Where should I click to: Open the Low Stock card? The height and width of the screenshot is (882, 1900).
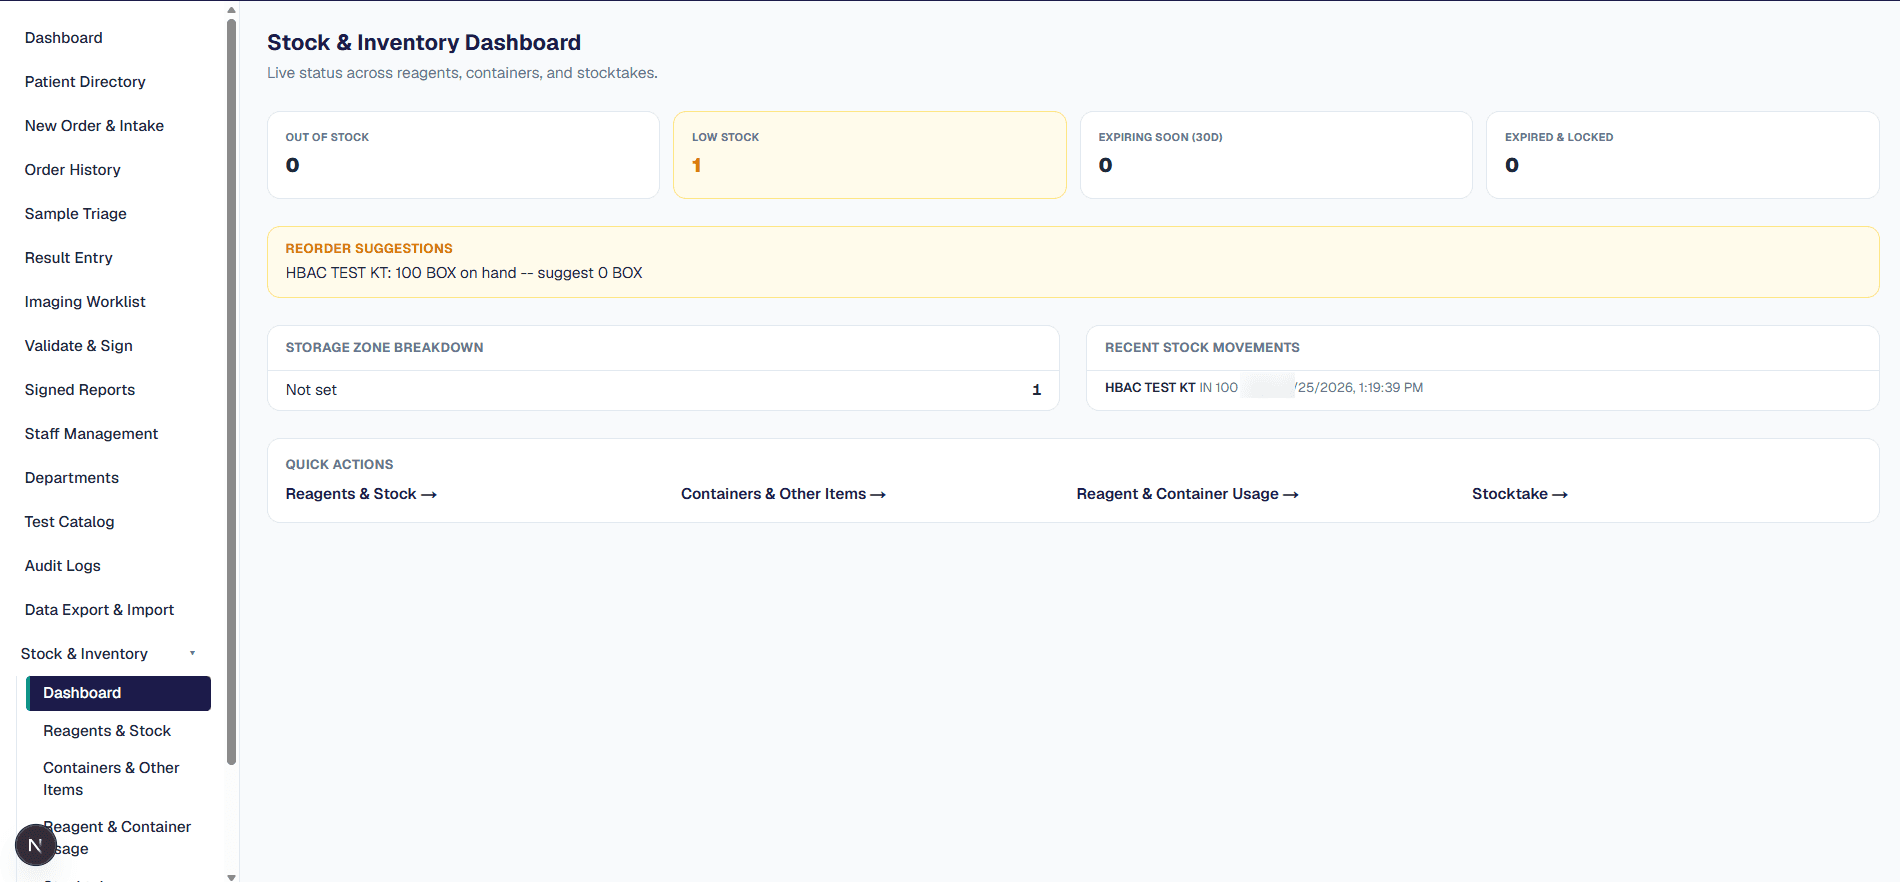[x=870, y=155]
